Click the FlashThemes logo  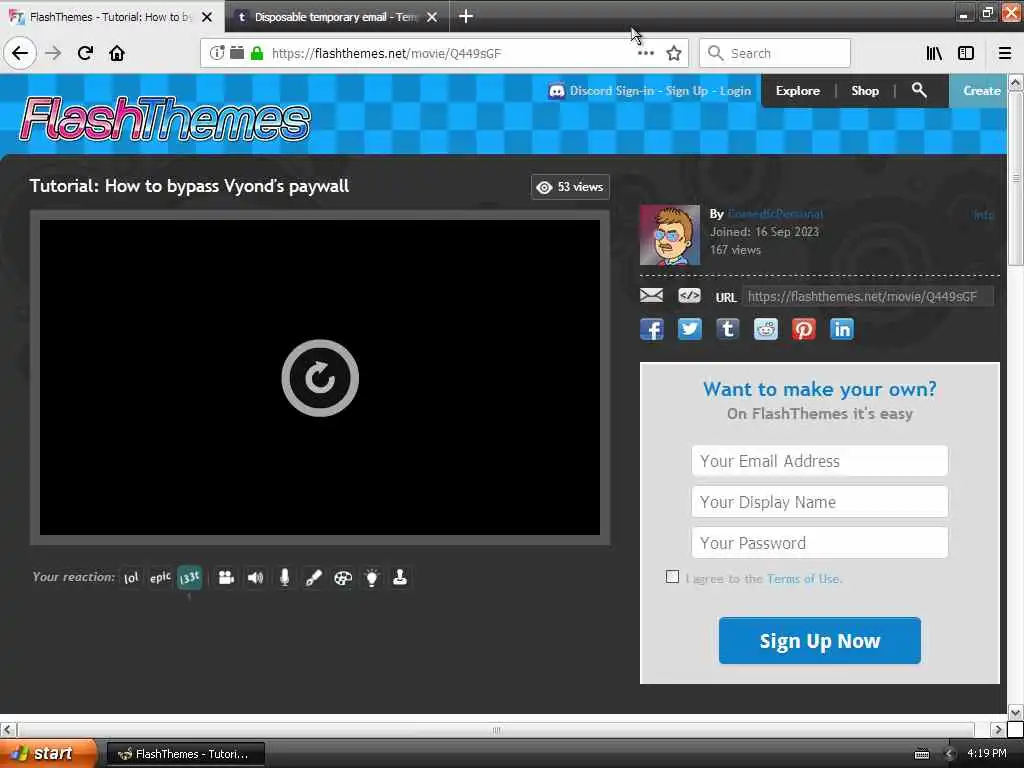point(165,119)
